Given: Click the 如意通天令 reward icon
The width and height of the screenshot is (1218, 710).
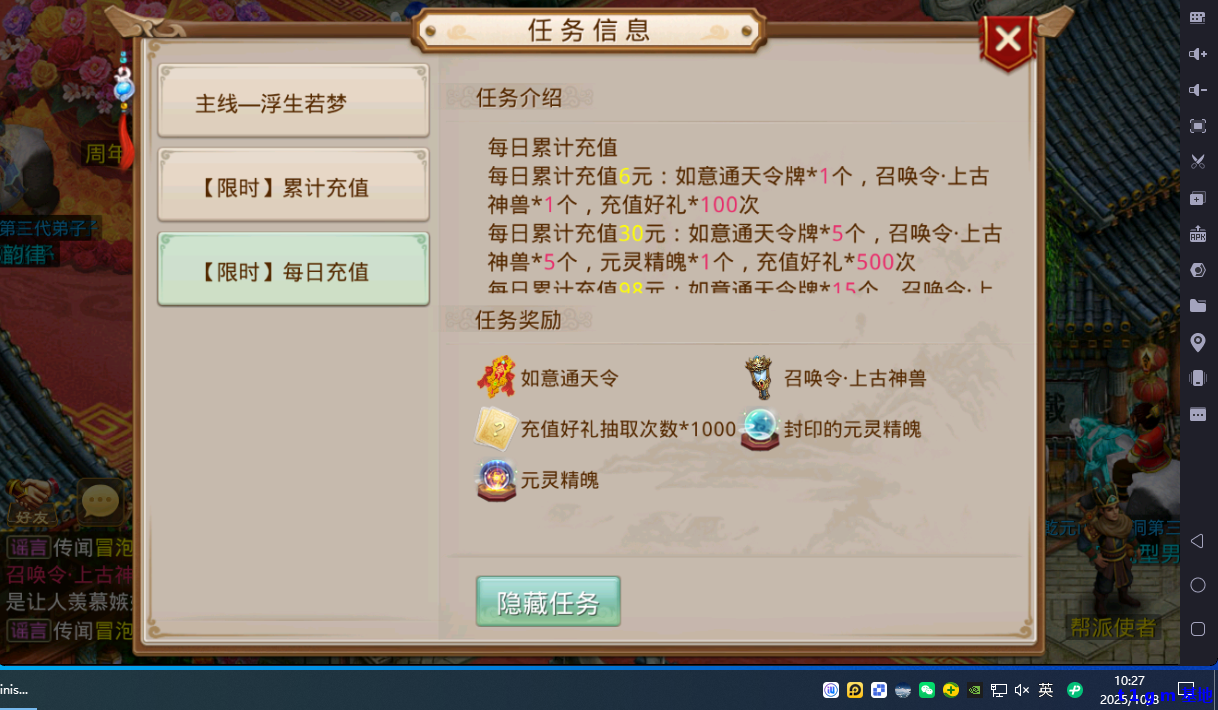Looking at the screenshot, I should [x=495, y=378].
